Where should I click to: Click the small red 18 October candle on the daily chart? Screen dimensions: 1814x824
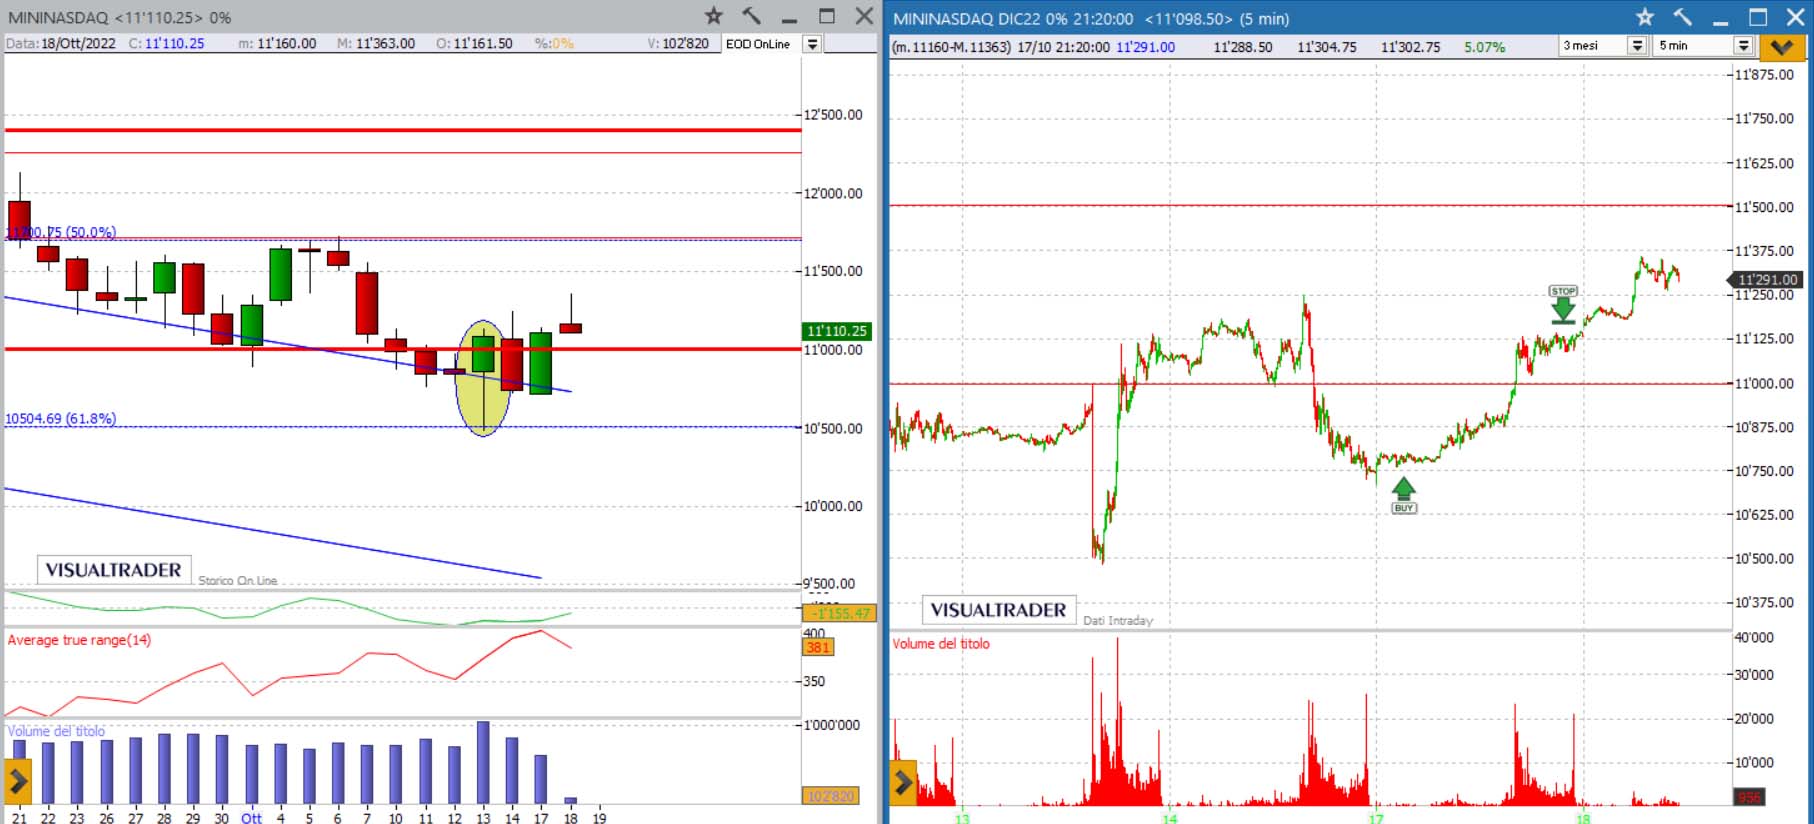pos(571,327)
